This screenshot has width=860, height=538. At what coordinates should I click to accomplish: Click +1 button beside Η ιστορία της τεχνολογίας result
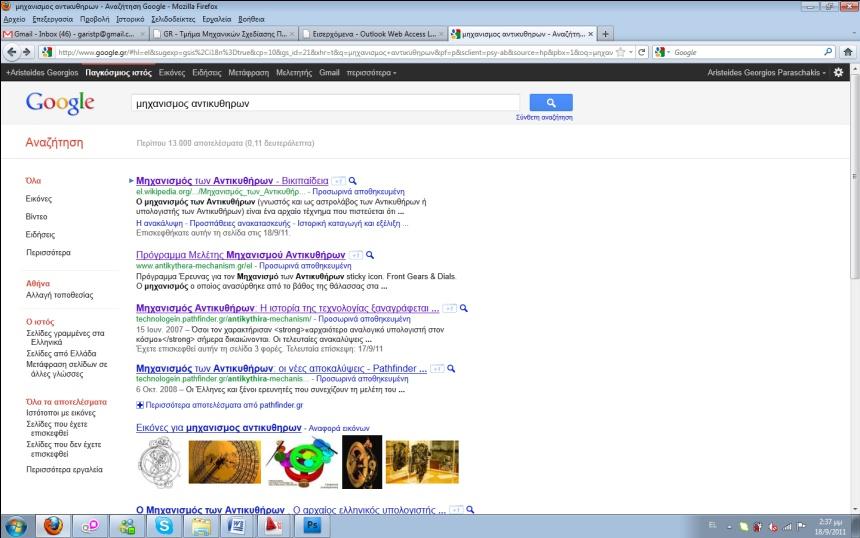point(450,308)
